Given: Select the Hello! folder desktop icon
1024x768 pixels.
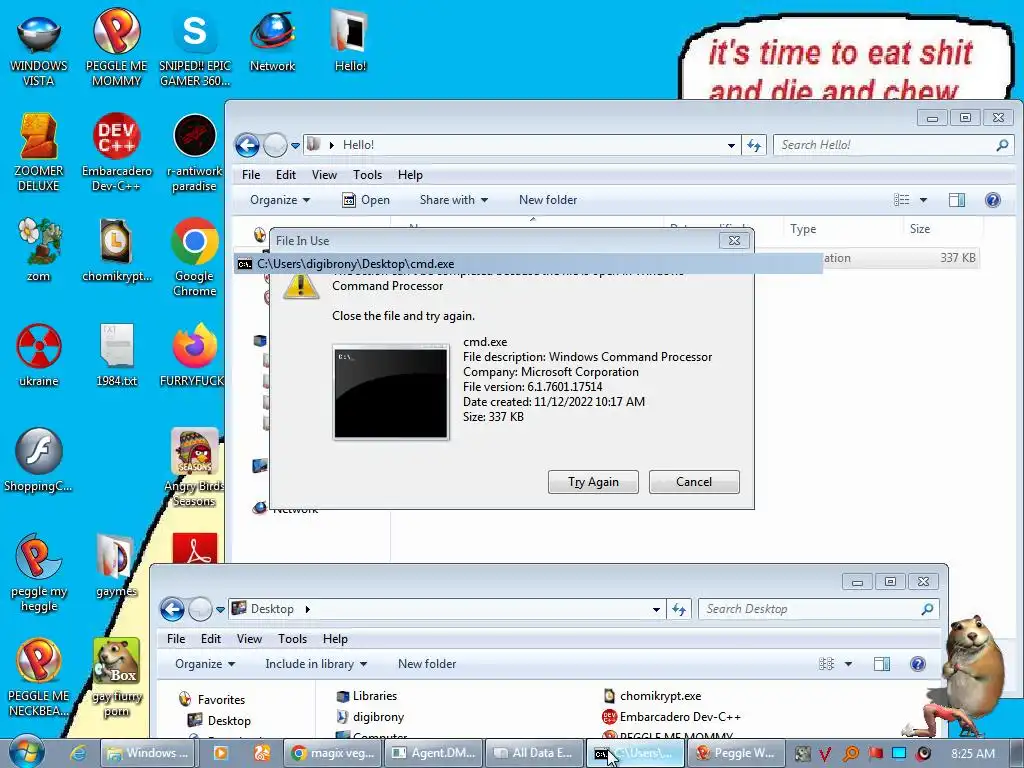Looking at the screenshot, I should pos(350,40).
